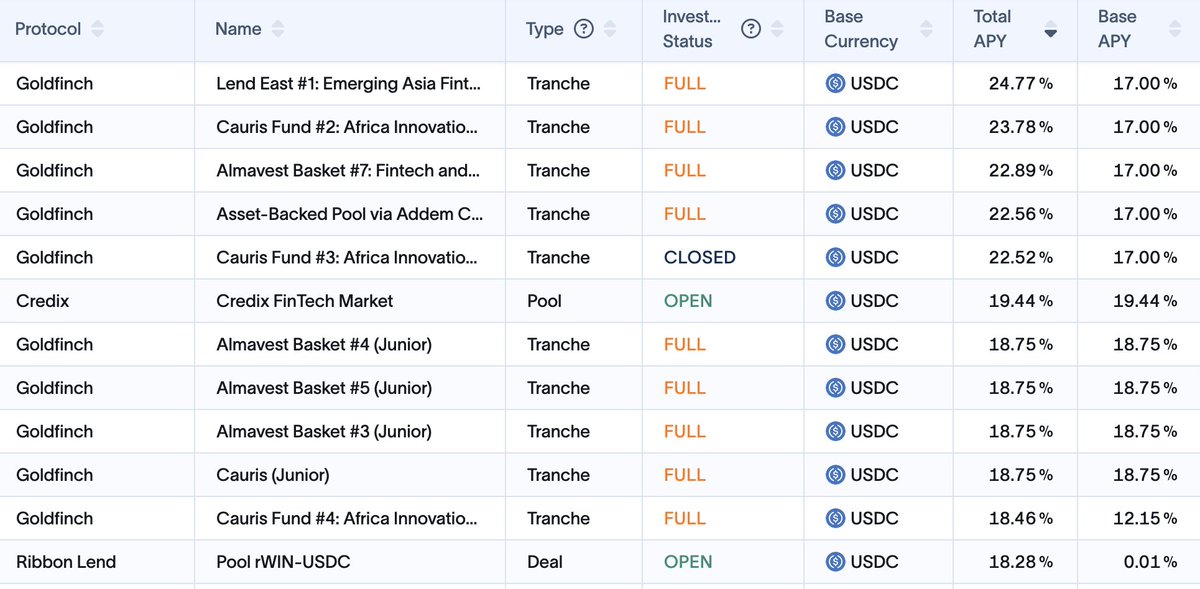The width and height of the screenshot is (1200, 589).
Task: Click Goldfinch protocol in Lend East row
Action: click(x=55, y=84)
